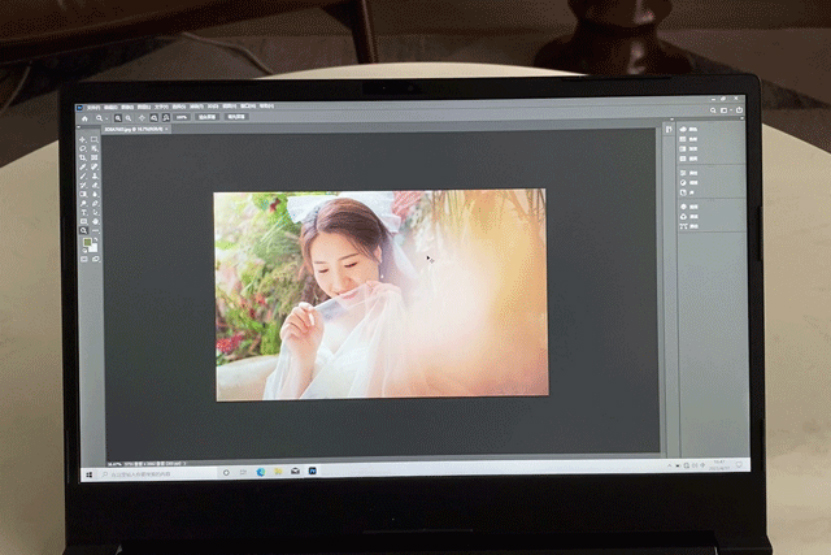The image size is (831, 555).
Task: Select the Zoom tool in toolbox
Action: (x=83, y=230)
